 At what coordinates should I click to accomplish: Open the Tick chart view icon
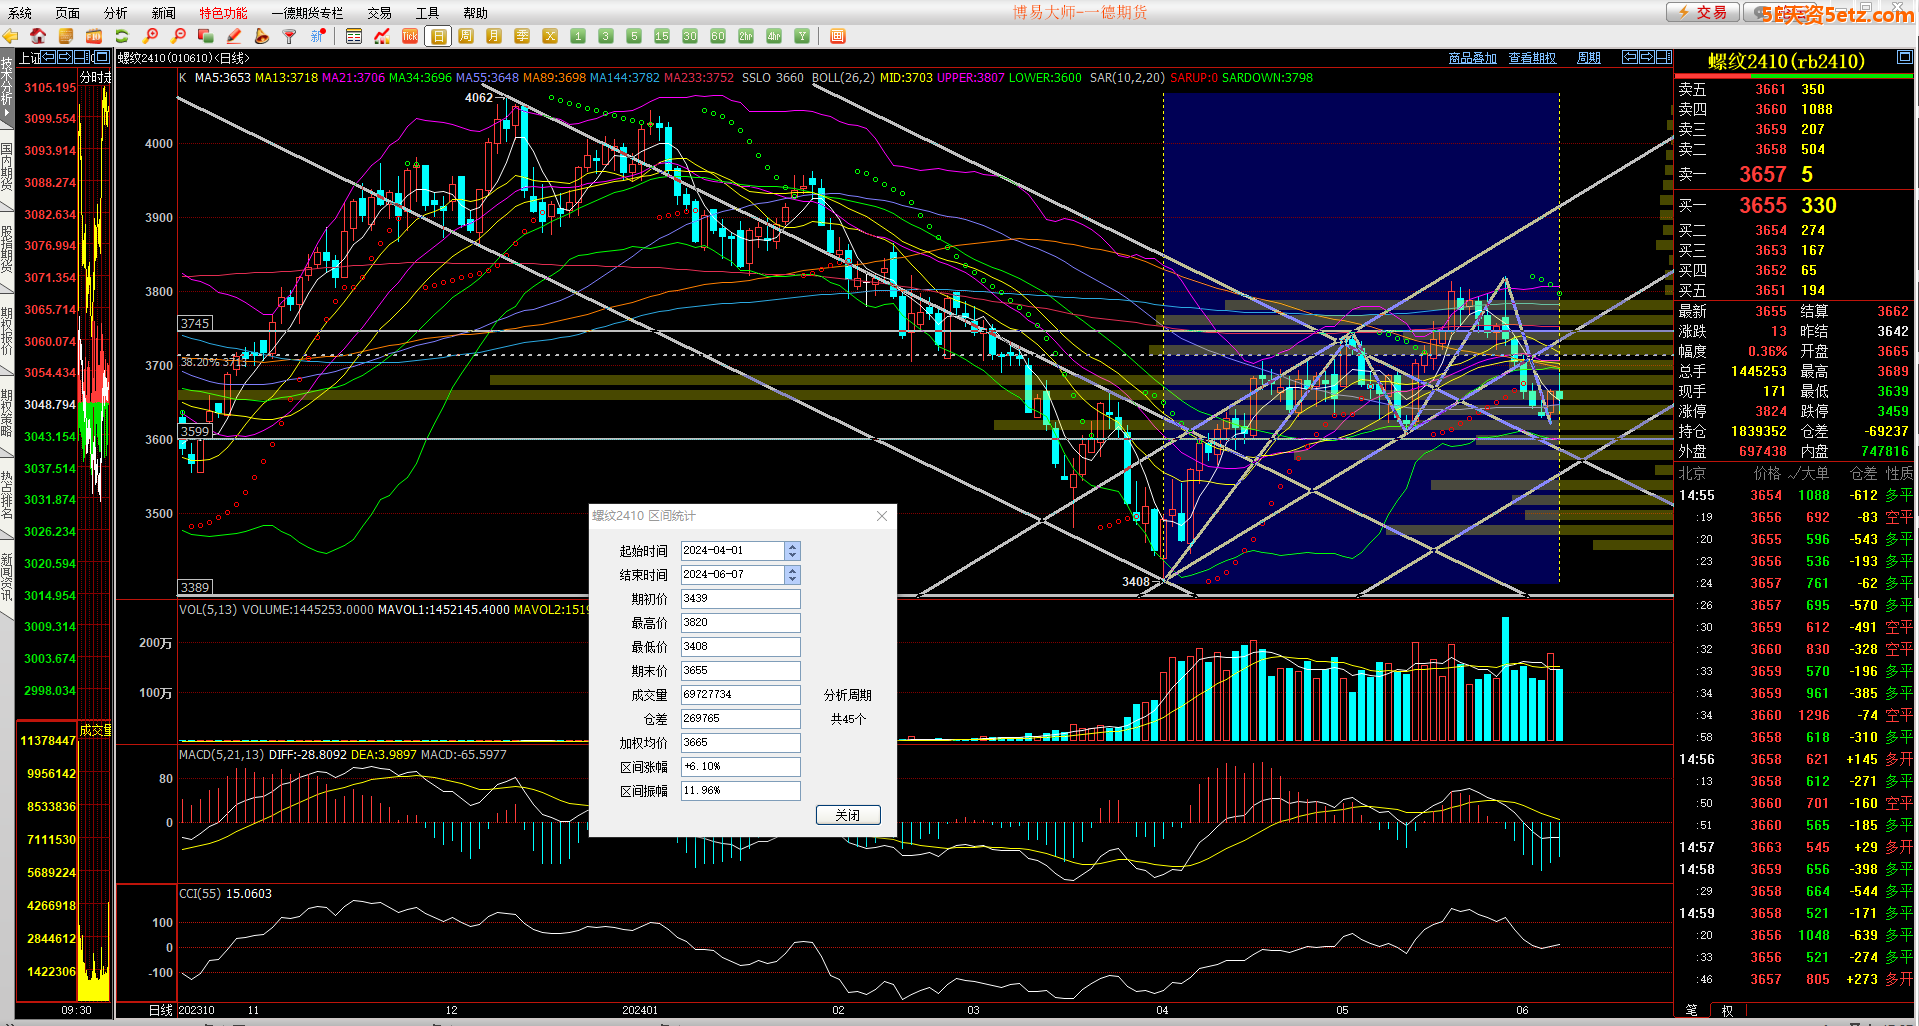[x=410, y=36]
